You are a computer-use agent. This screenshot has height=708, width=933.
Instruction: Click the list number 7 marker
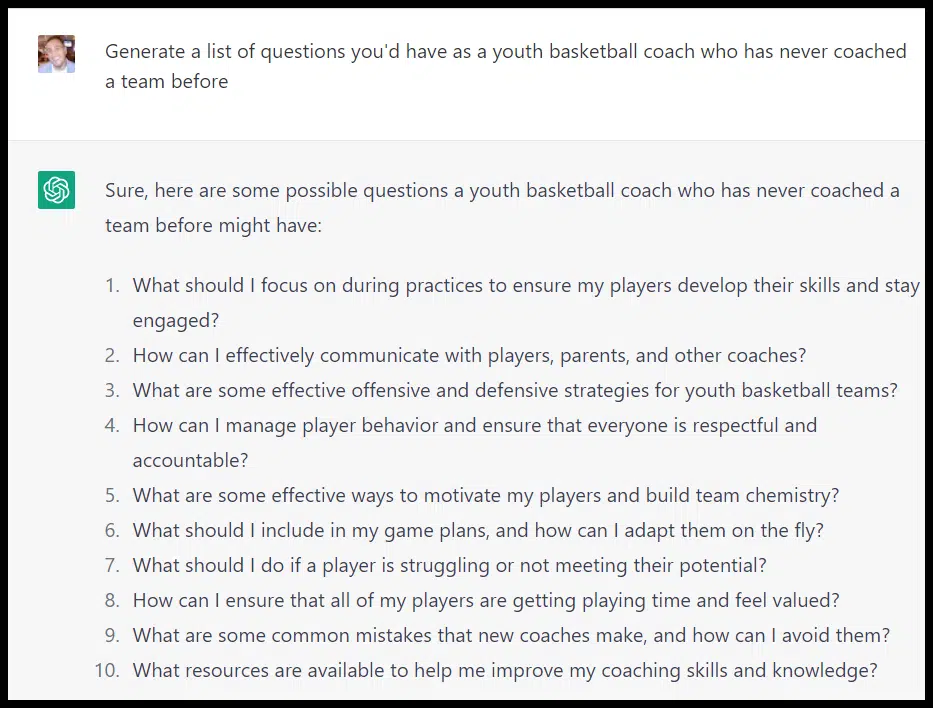112,565
